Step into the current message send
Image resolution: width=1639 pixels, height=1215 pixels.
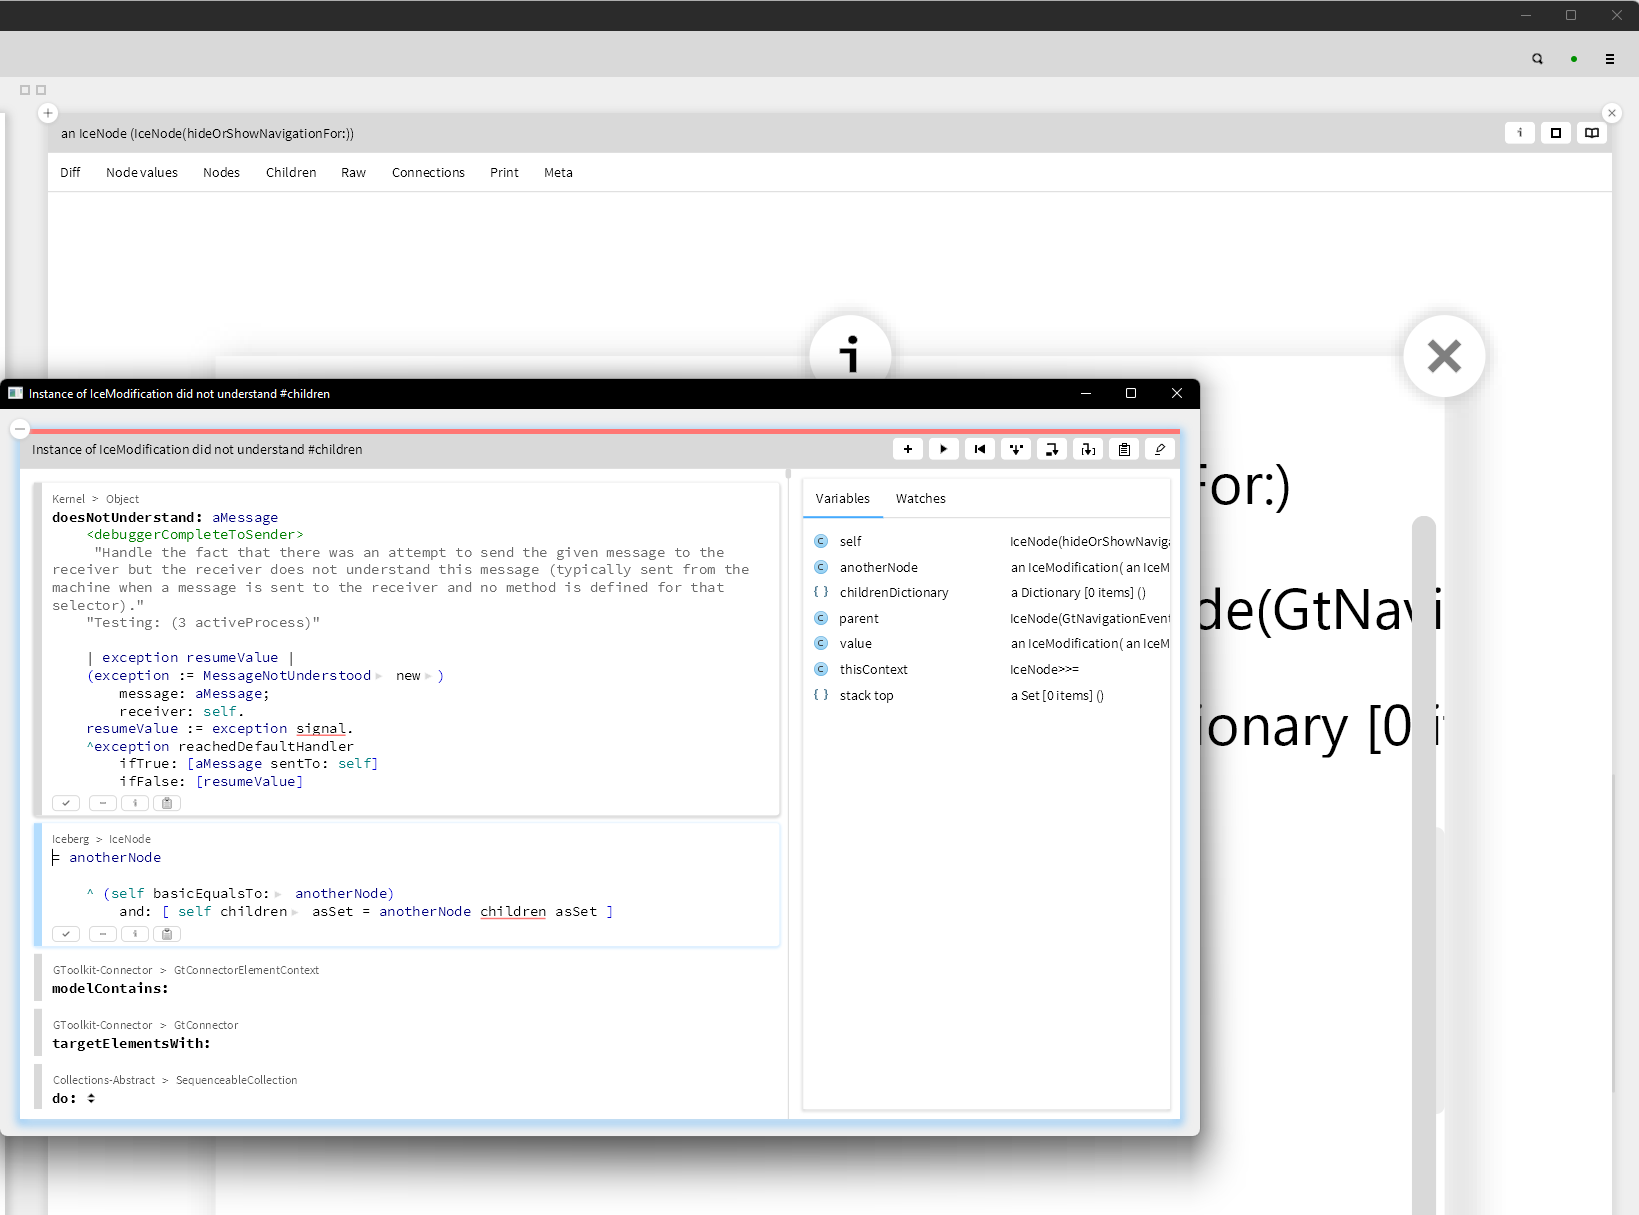click(1016, 449)
